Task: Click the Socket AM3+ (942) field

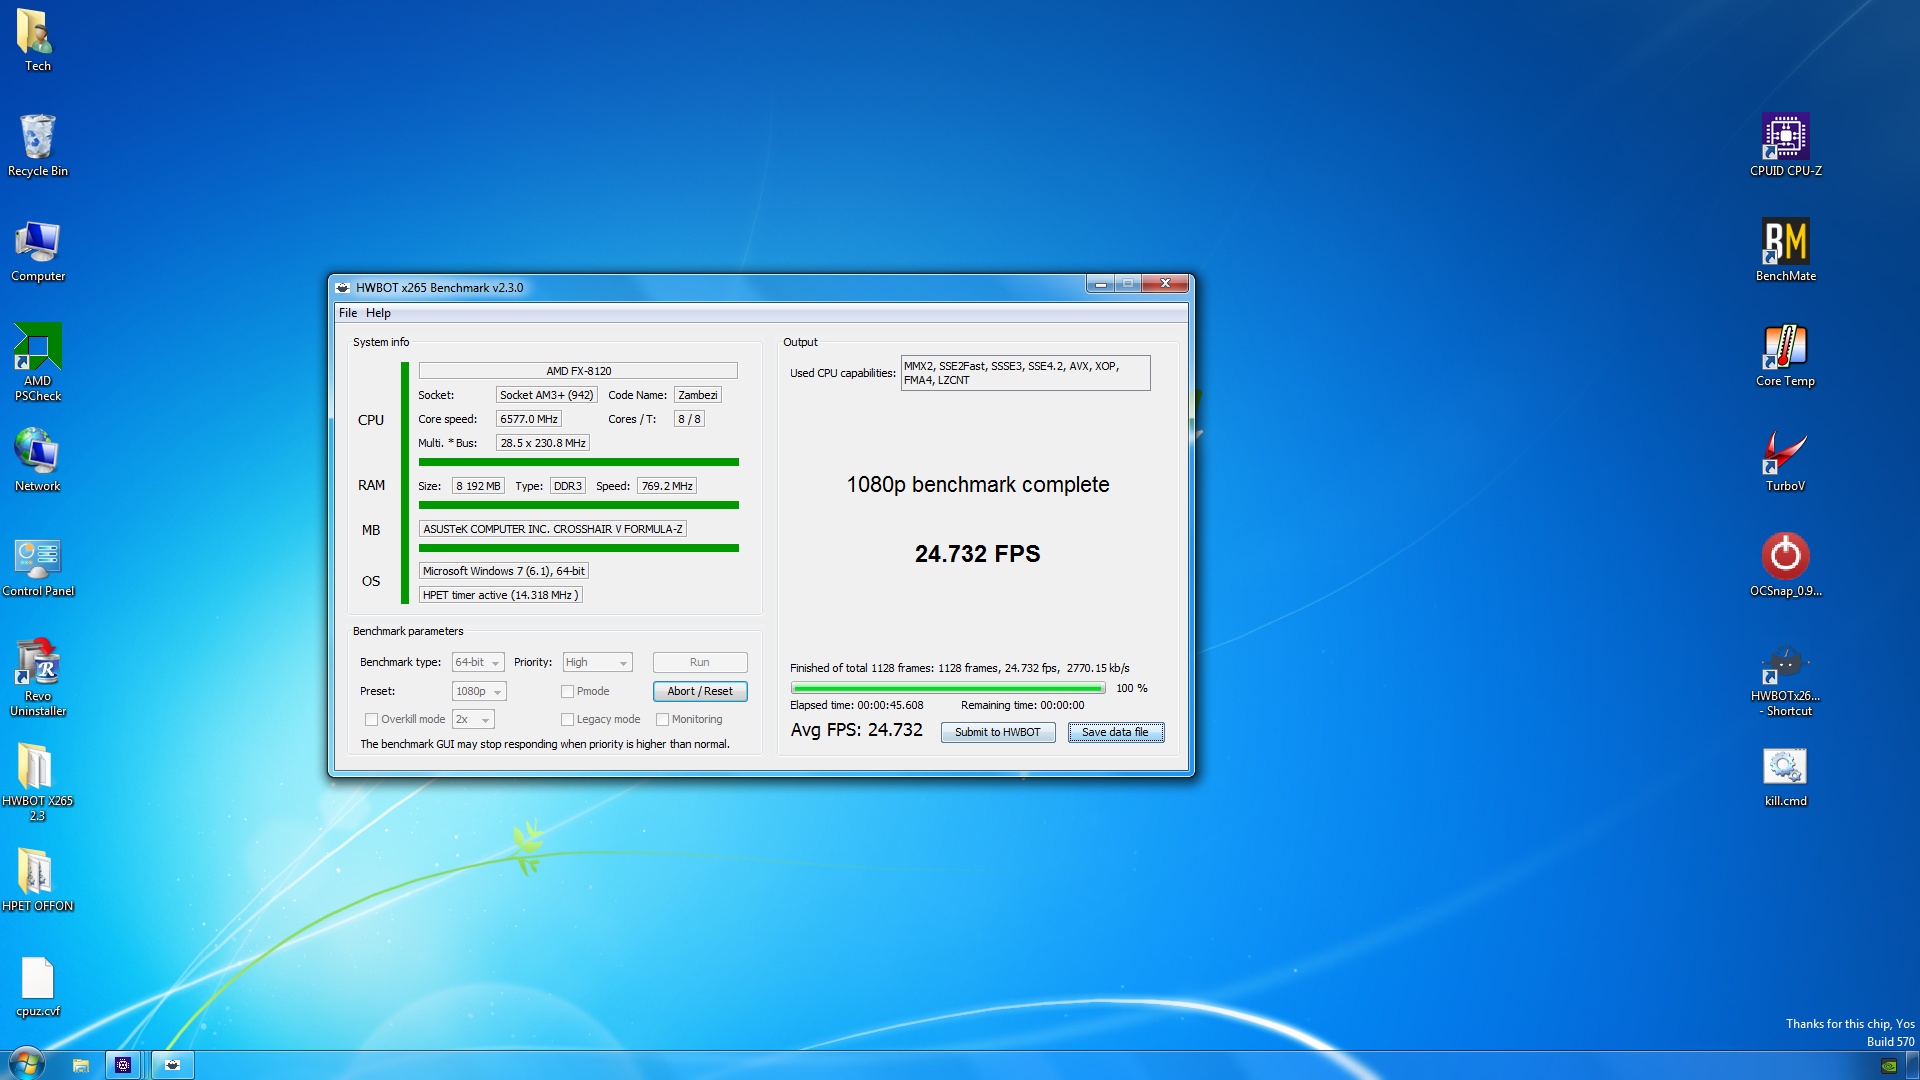Action: (x=547, y=395)
